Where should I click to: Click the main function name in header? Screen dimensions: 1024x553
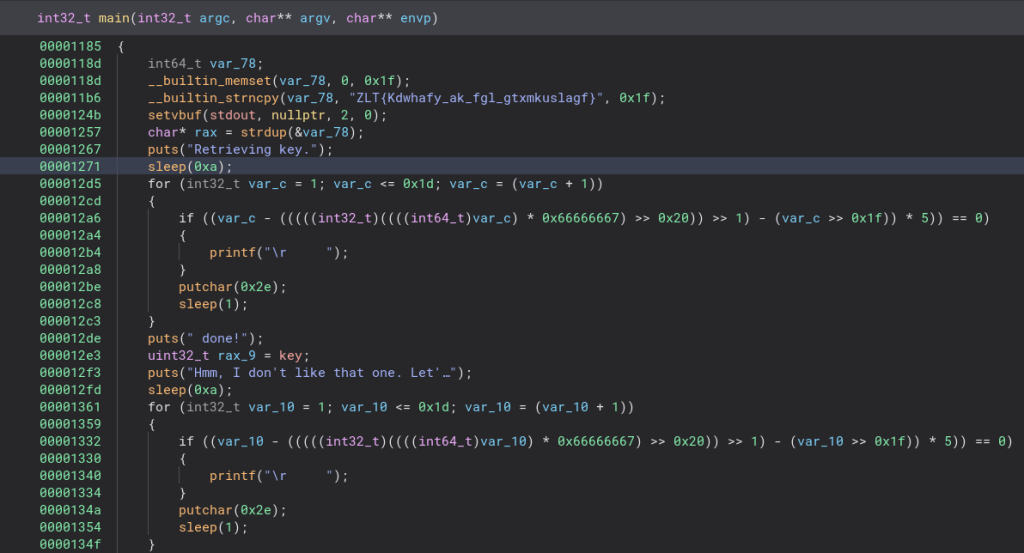click(x=112, y=19)
